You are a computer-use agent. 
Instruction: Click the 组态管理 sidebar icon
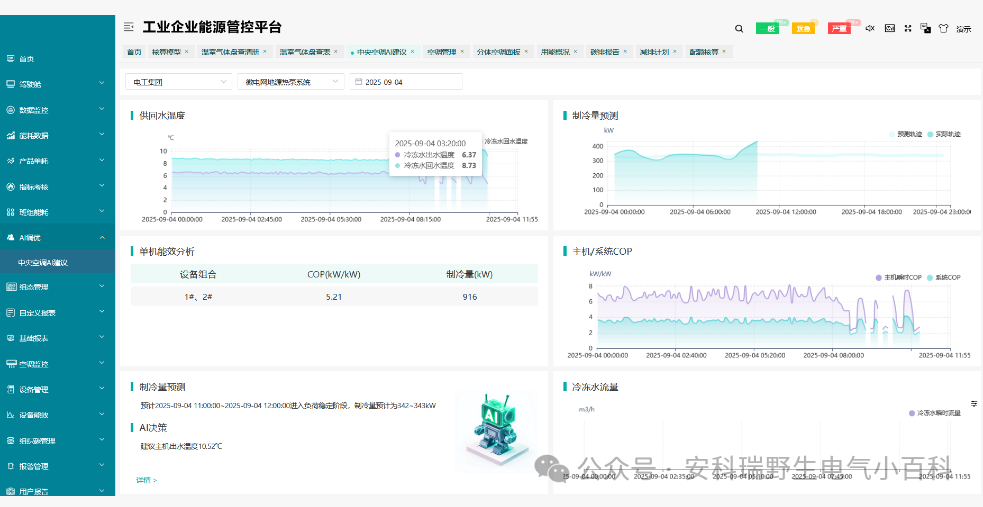click(x=10, y=287)
